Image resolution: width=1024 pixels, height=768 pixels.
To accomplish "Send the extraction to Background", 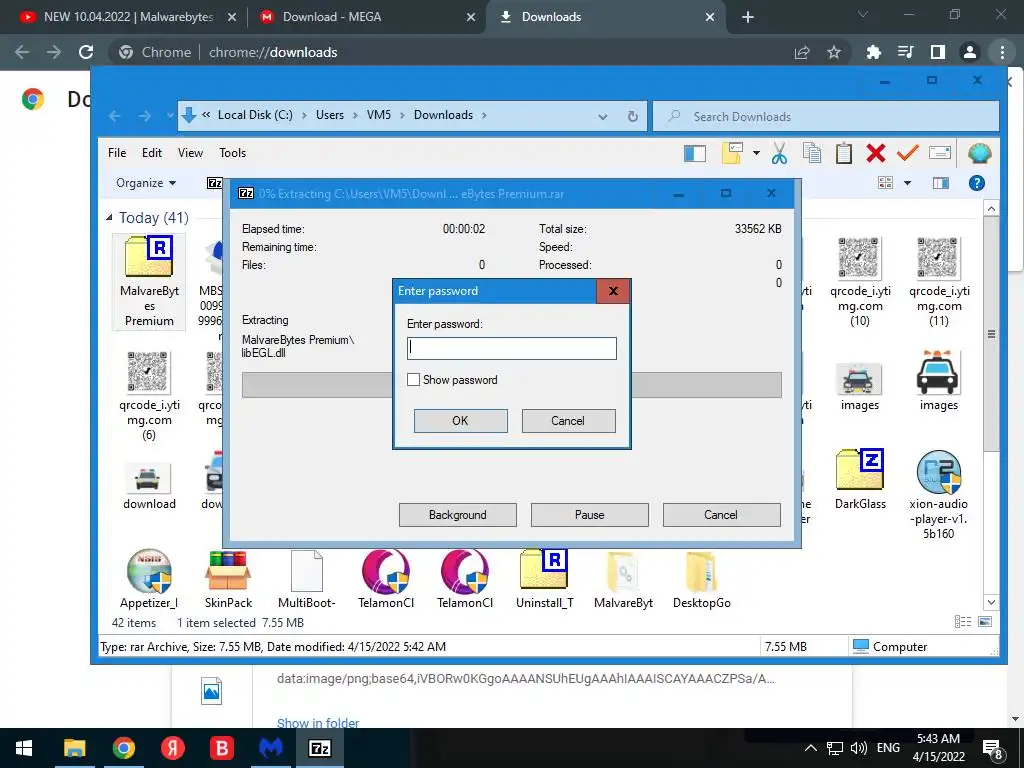I will click(x=457, y=515).
